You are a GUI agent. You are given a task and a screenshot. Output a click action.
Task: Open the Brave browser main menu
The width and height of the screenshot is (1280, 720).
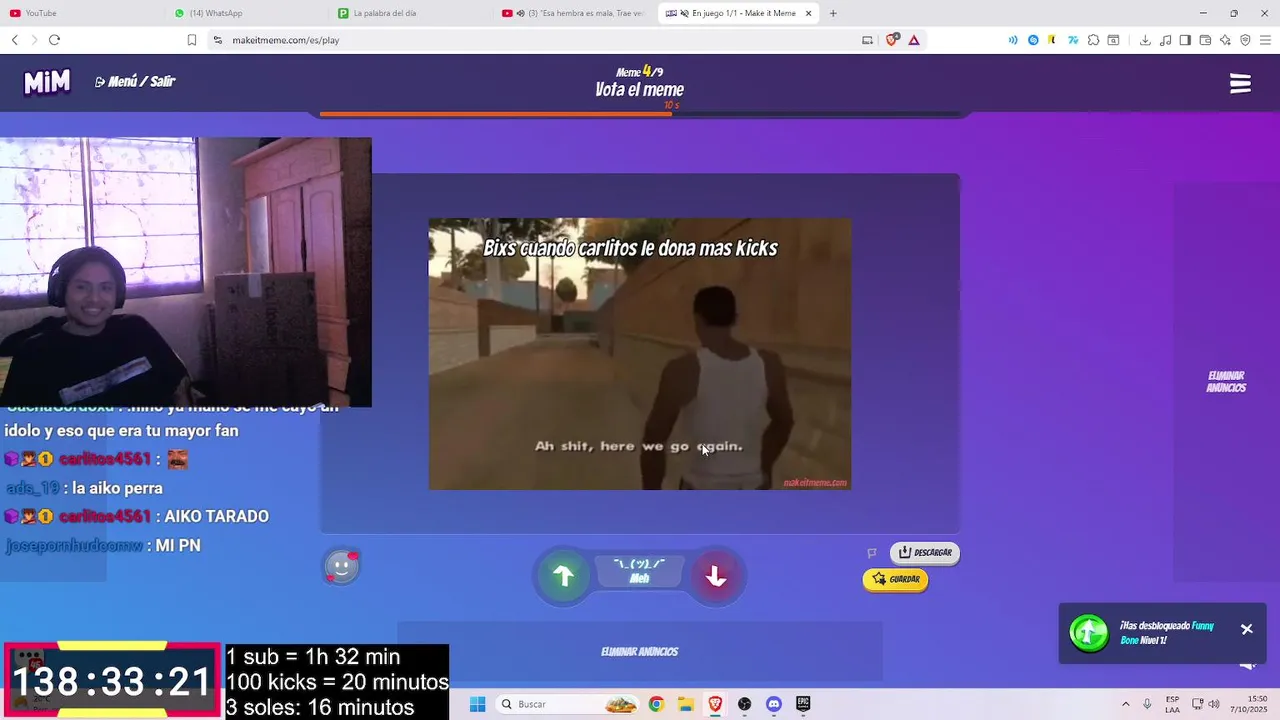pos(1265,40)
